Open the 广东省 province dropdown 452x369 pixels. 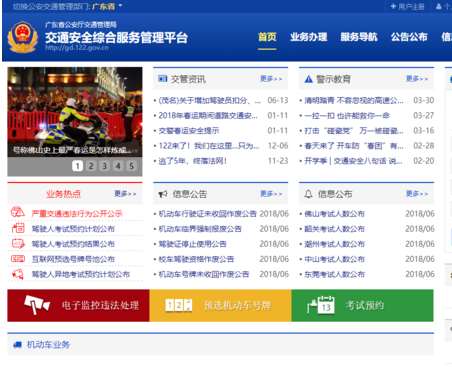[107, 6]
